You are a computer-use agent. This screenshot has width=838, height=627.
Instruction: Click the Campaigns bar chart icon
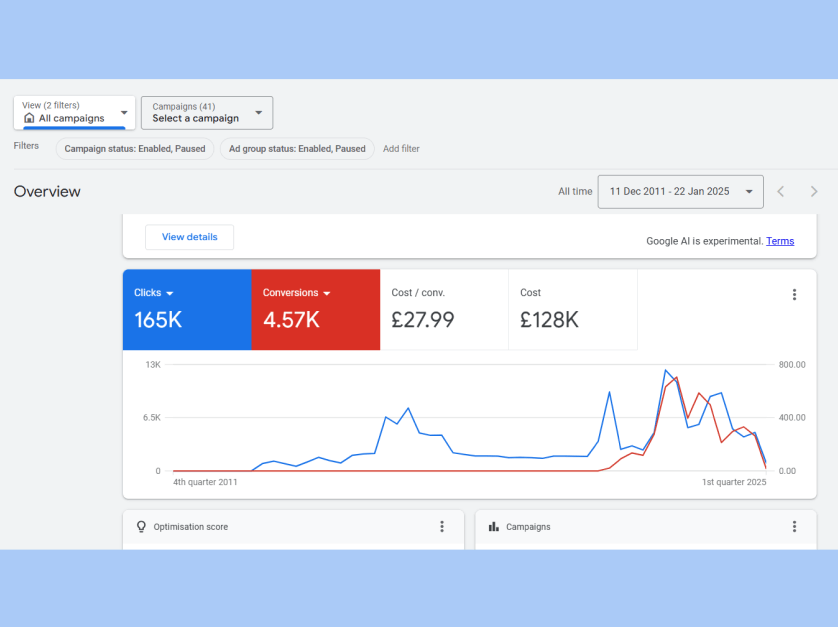pos(493,526)
